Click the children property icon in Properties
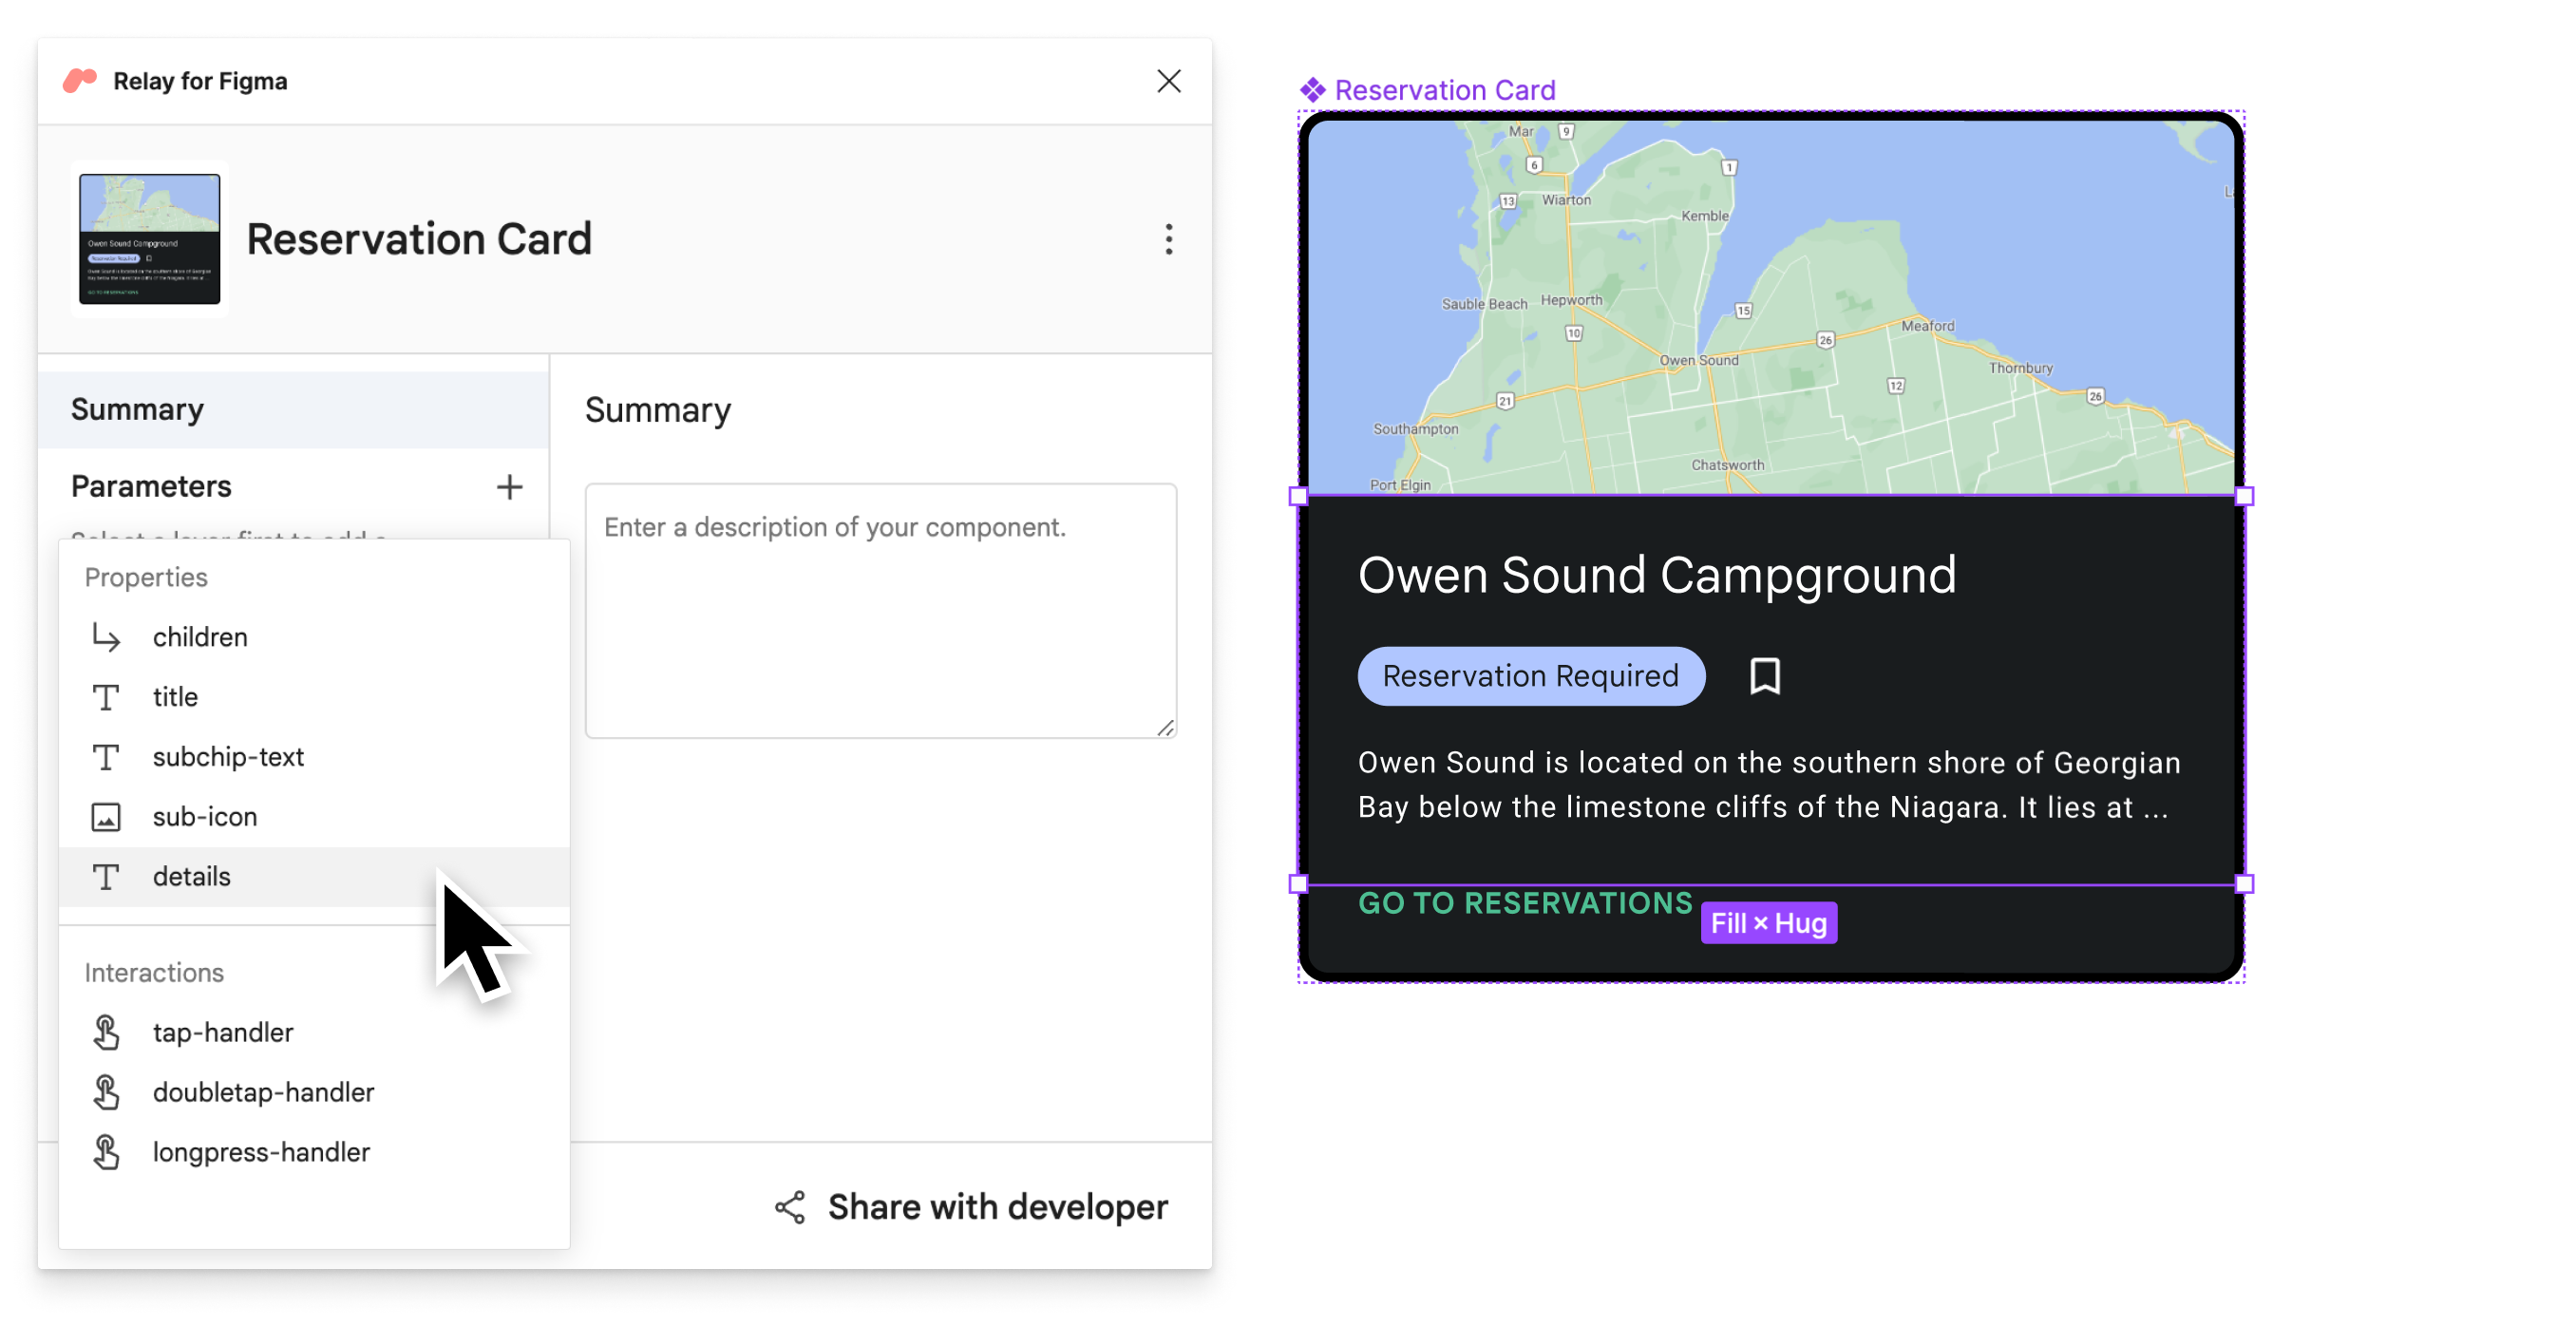Screen dimensions: 2576x1326 pyautogui.click(x=104, y=637)
